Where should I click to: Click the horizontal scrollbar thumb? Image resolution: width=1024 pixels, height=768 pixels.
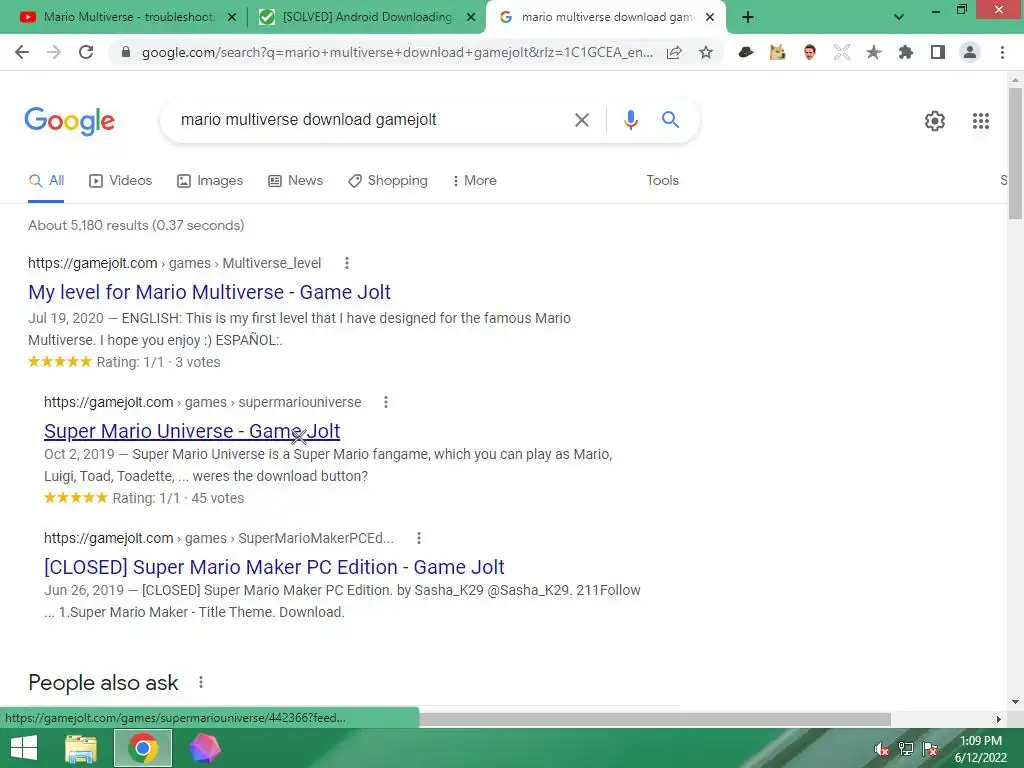tap(655, 719)
